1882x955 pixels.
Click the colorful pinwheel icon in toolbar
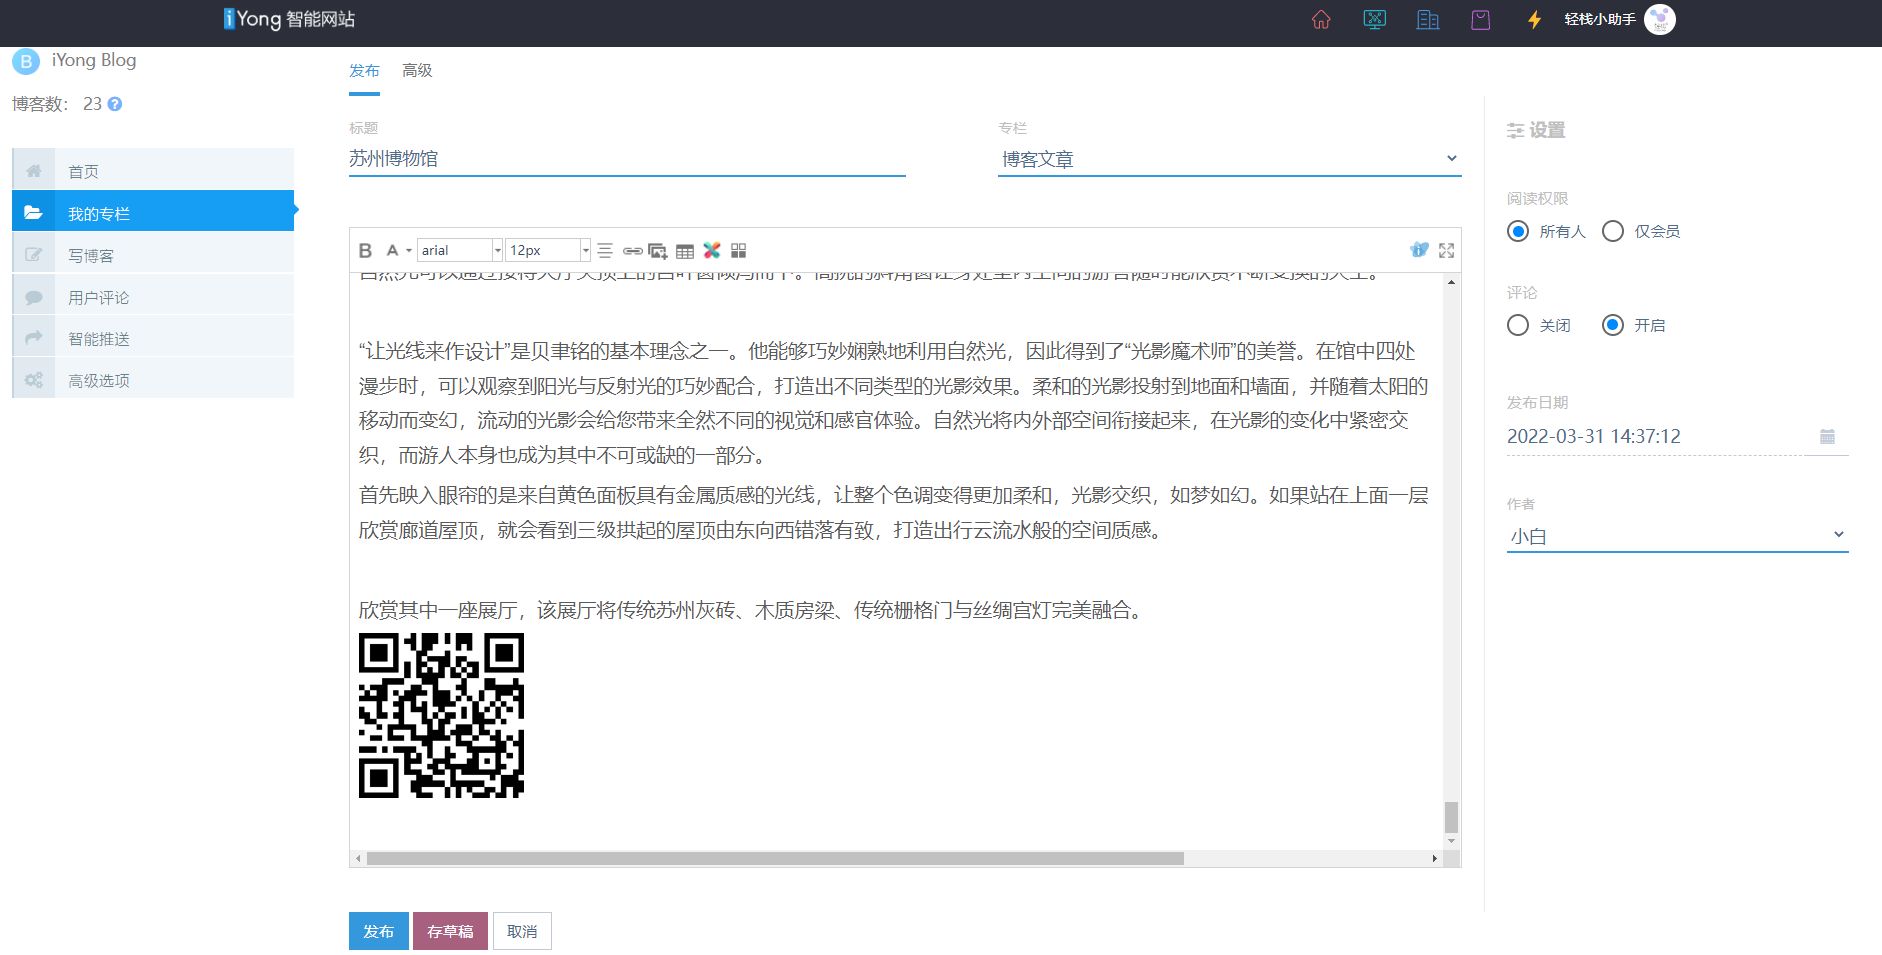[712, 250]
